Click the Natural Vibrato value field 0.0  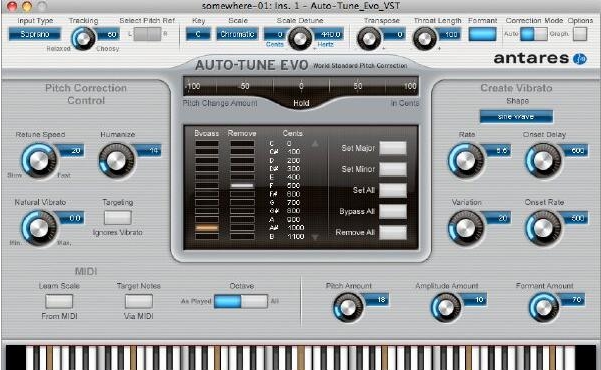click(x=72, y=218)
